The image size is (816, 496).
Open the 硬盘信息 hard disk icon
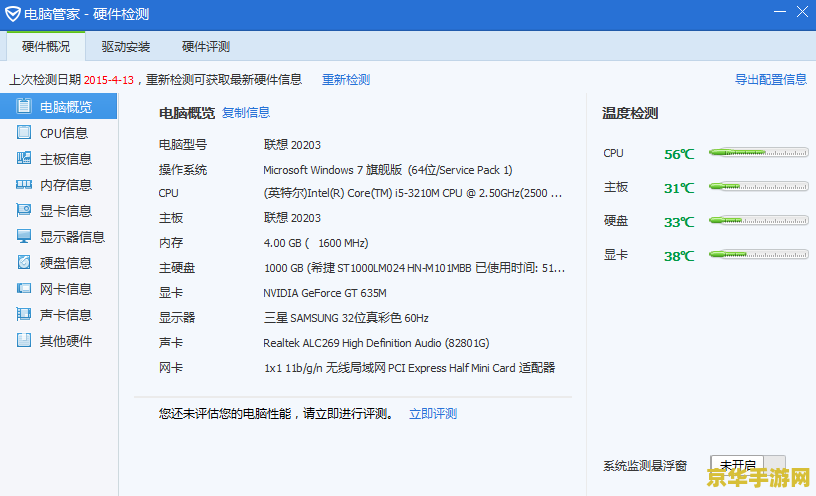coord(23,262)
